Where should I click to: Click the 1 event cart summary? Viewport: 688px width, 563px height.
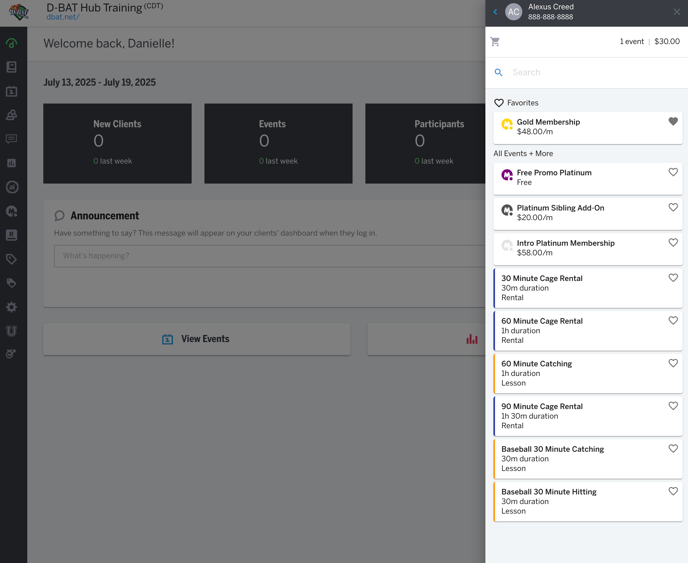(631, 41)
